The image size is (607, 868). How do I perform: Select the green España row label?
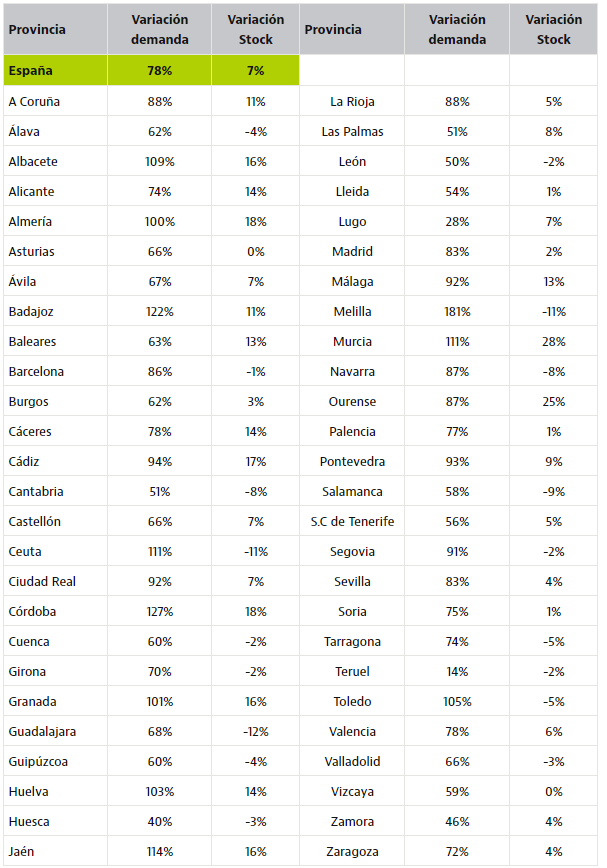55,70
